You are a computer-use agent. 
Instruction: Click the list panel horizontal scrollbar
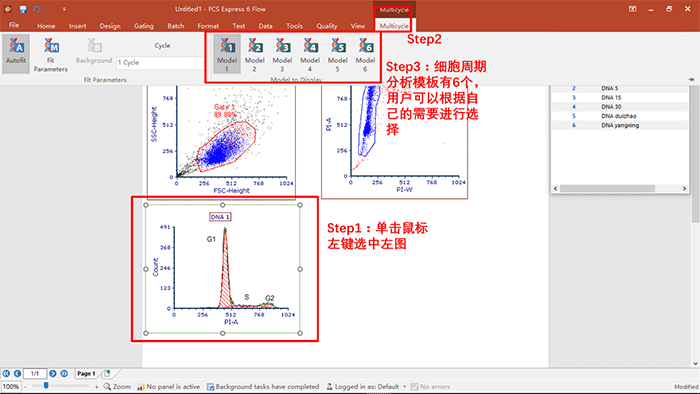pos(620,189)
